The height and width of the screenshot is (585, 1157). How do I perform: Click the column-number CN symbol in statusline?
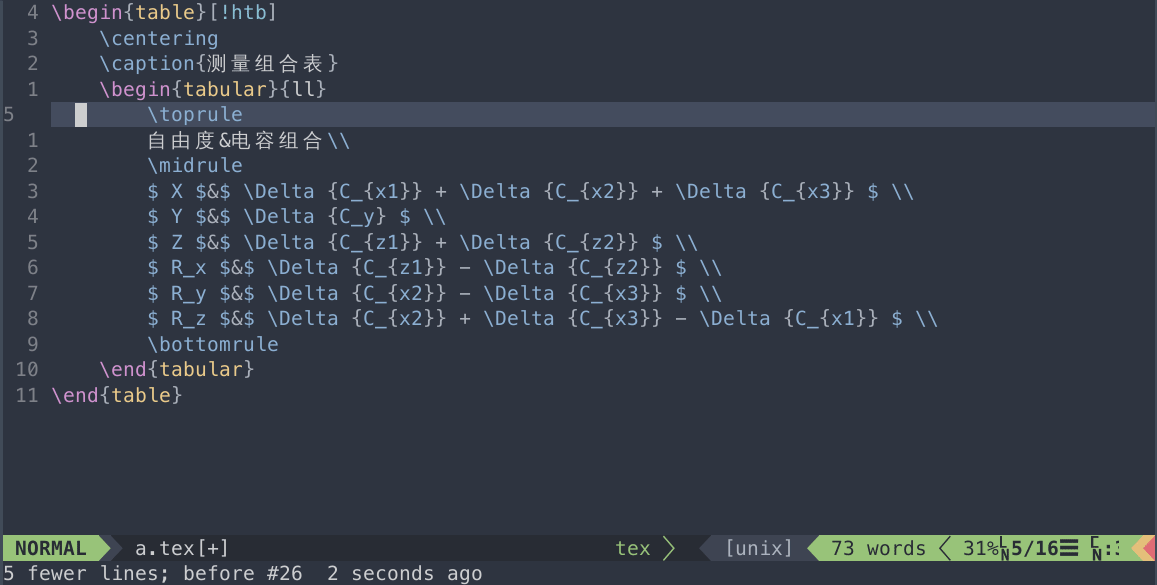(1096, 550)
